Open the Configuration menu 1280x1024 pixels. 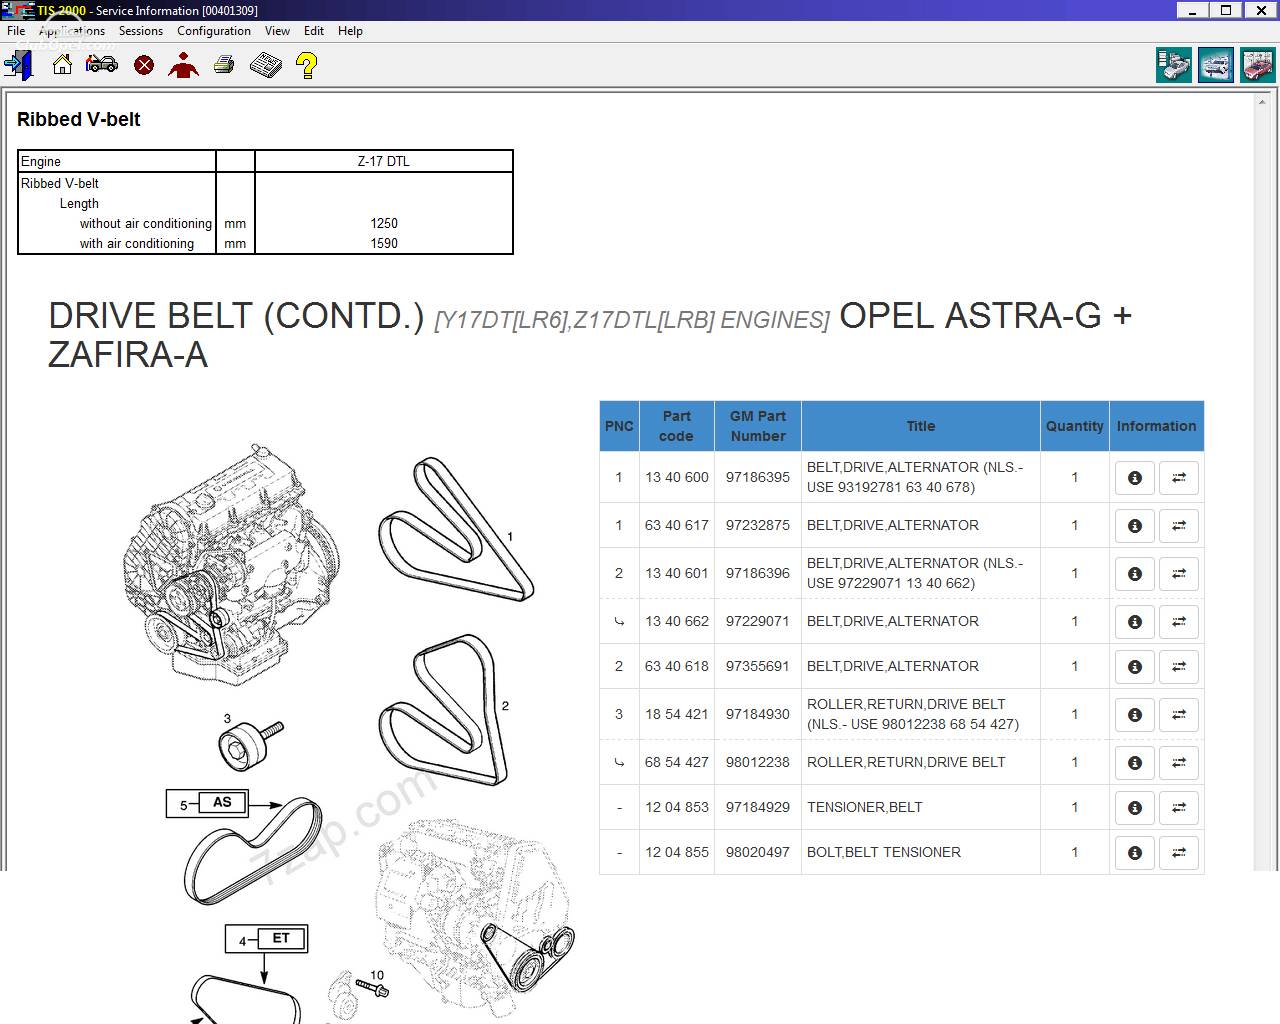coord(214,31)
